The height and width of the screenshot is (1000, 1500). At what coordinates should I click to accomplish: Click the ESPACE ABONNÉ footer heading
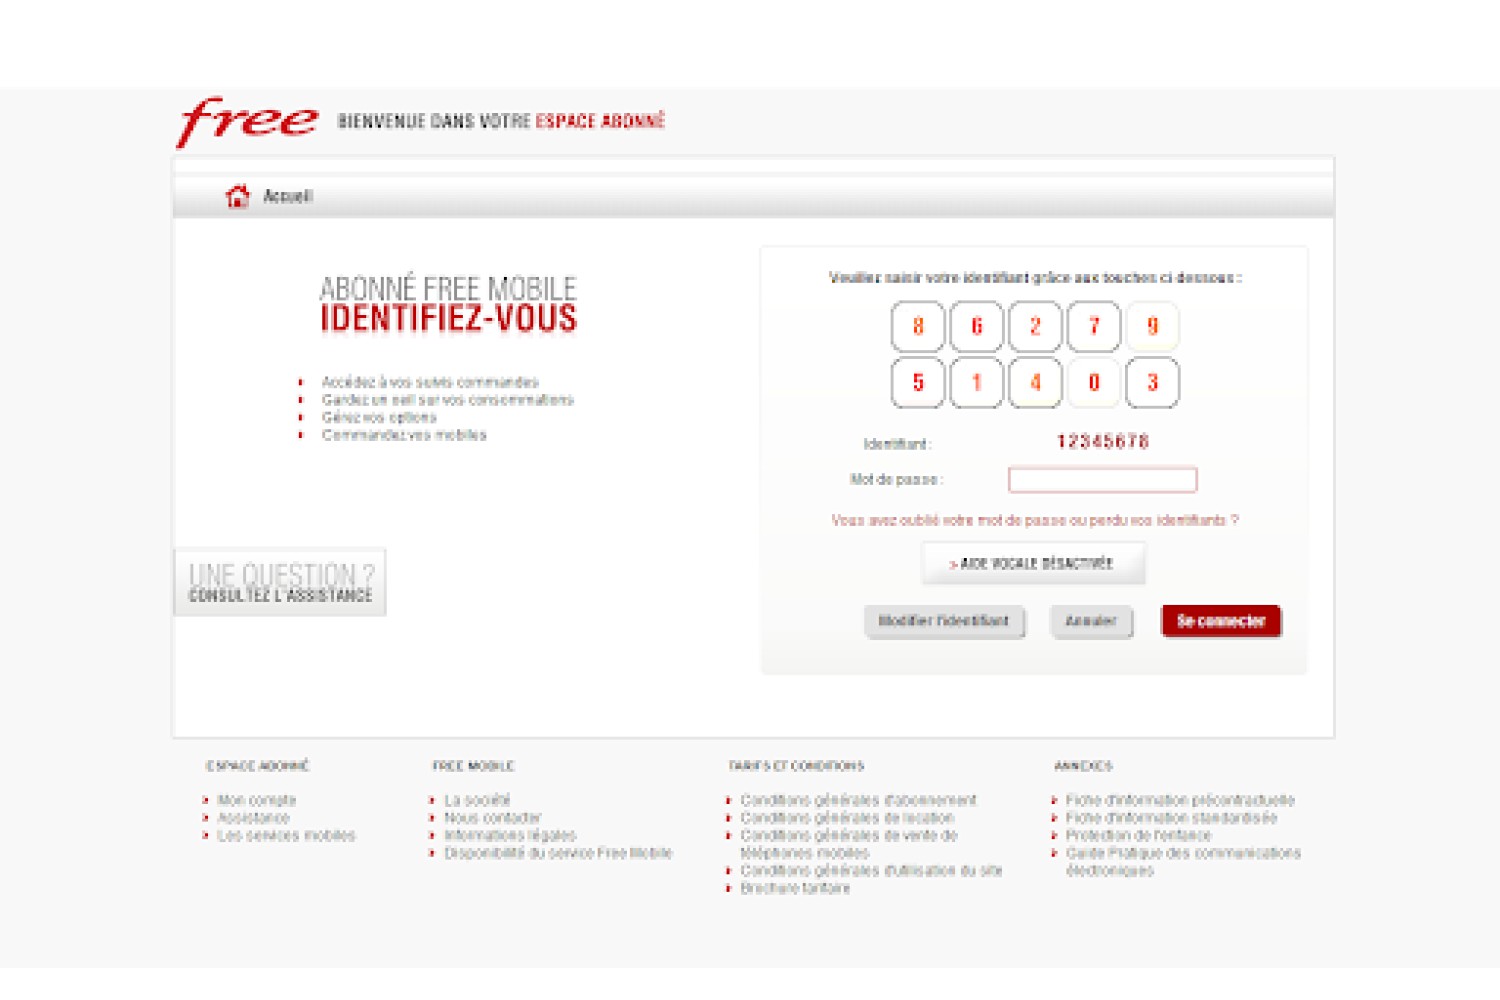coord(258,766)
